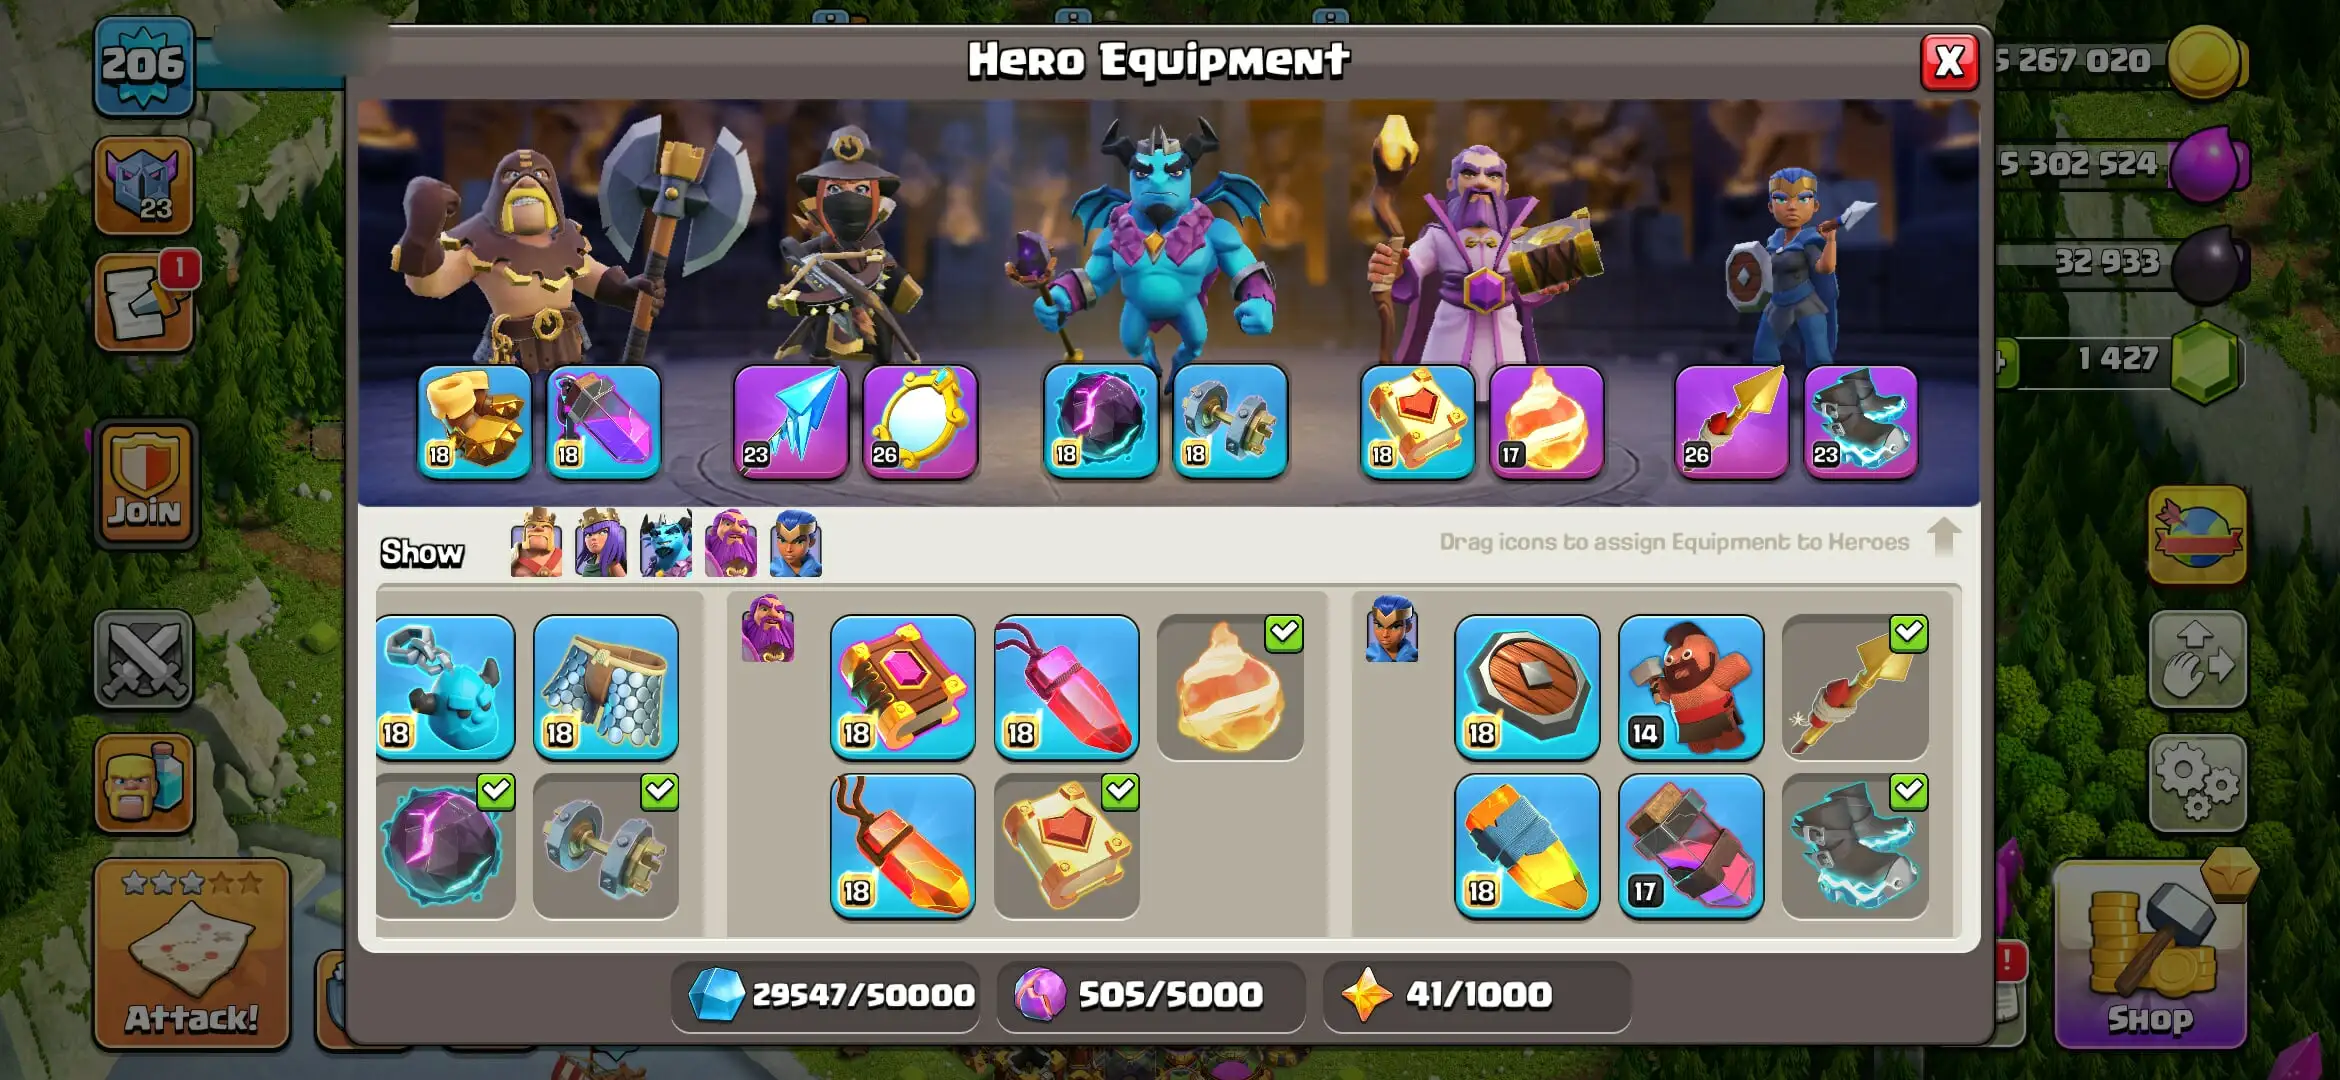Tap the equipped Fireball with checkmark
Viewport: 2340px width, 1080px height.
click(x=1230, y=687)
